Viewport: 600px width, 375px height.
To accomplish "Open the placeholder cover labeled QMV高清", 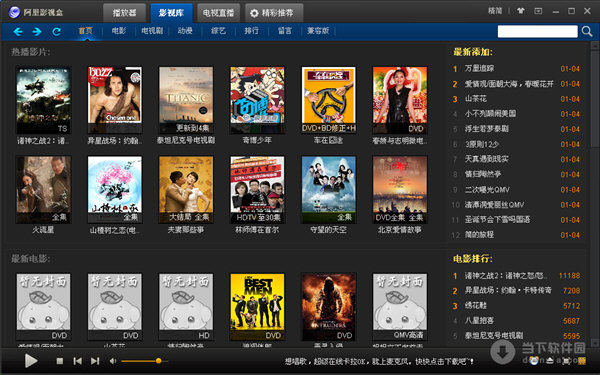I will (x=400, y=307).
